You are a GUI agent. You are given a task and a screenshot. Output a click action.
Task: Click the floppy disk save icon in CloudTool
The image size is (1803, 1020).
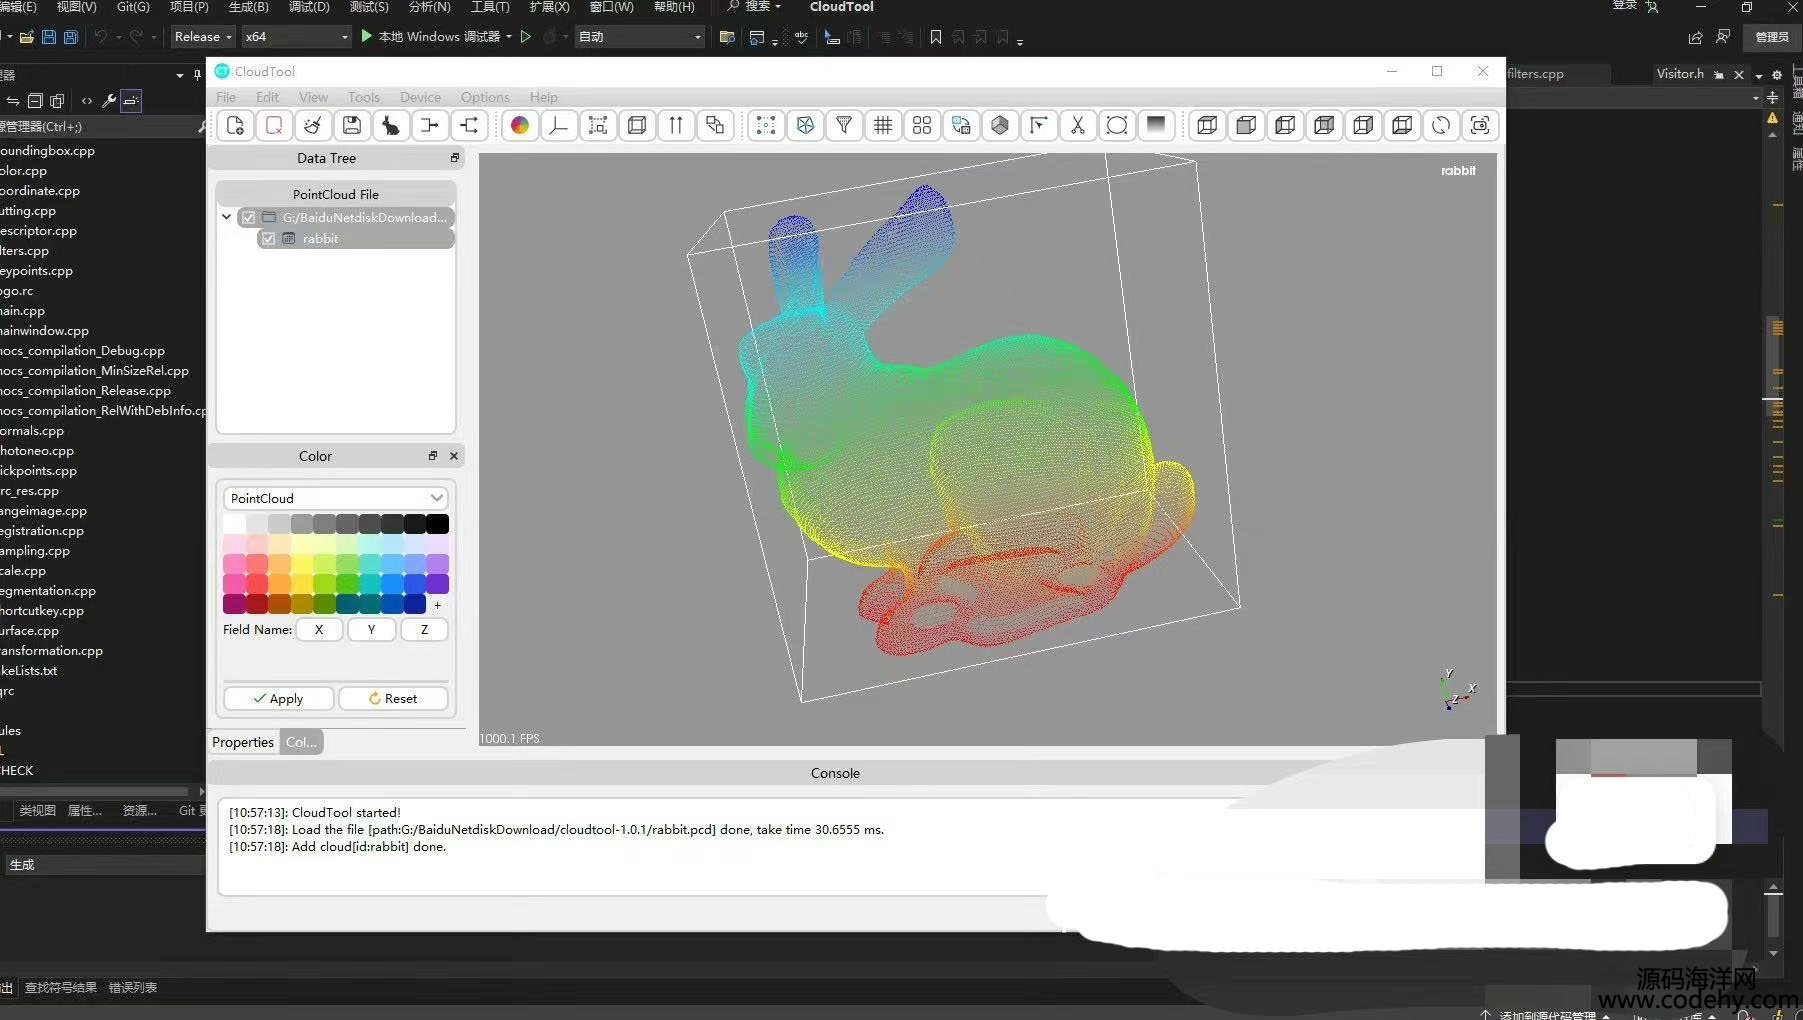352,125
